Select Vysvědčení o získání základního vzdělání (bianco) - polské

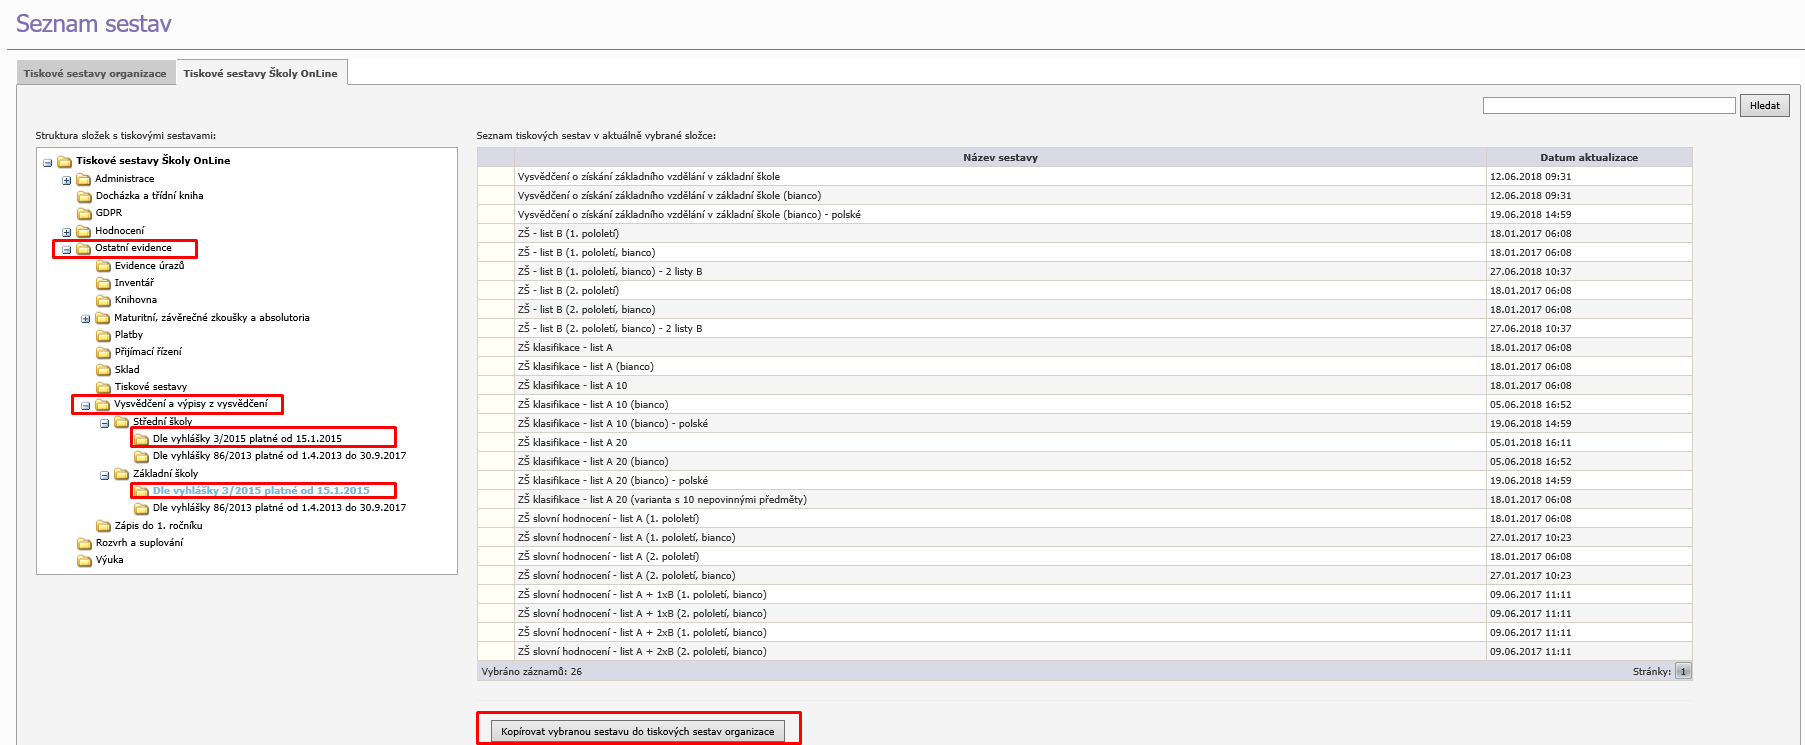(x=1085, y=214)
